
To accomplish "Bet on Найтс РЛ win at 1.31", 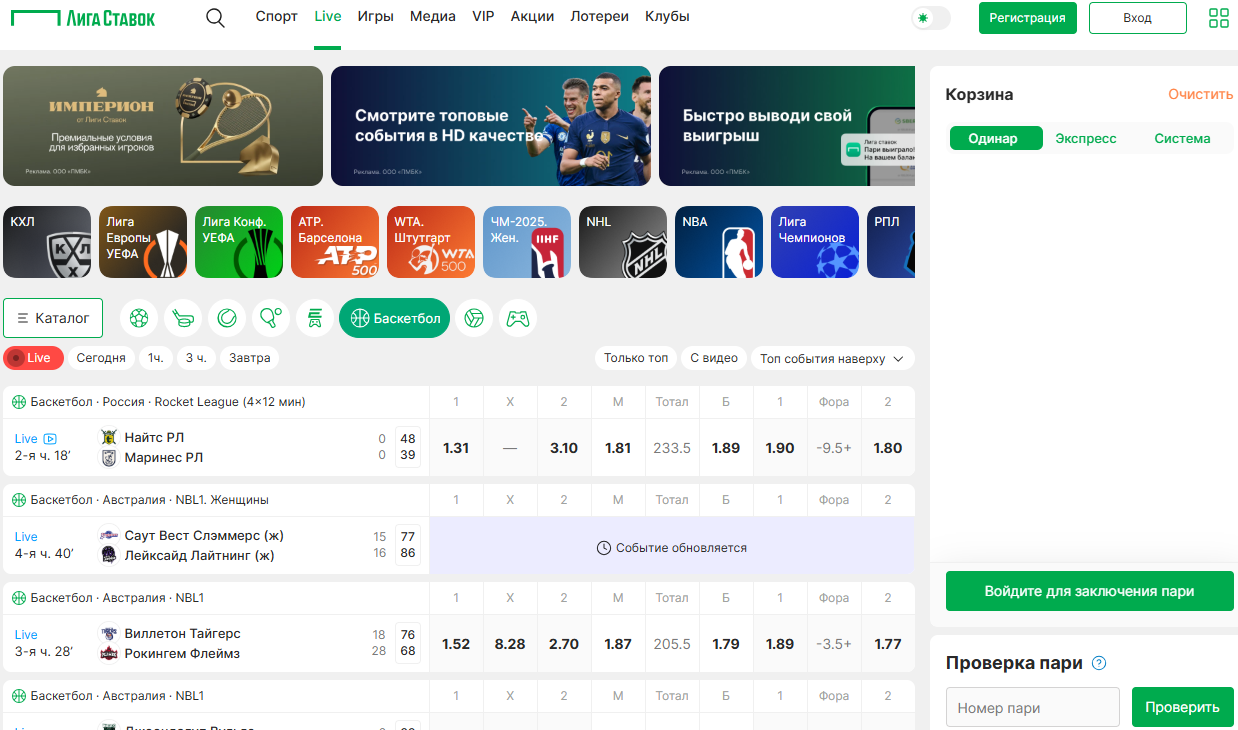I will [x=456, y=448].
